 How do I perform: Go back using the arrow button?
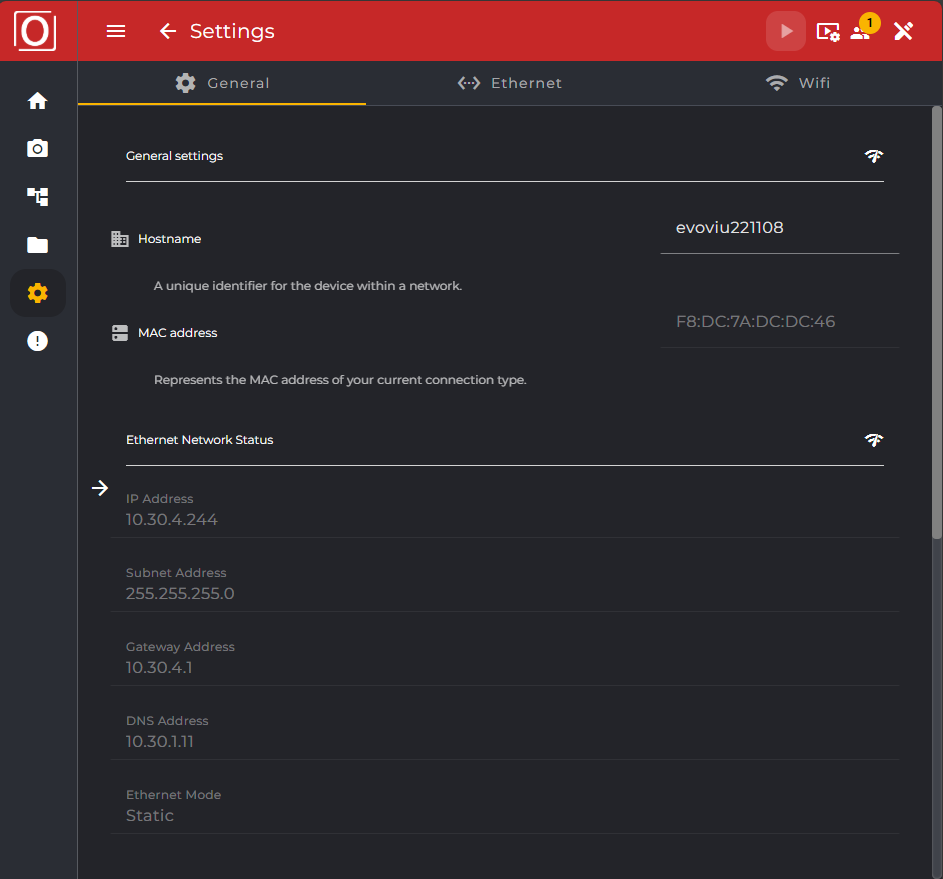point(167,31)
